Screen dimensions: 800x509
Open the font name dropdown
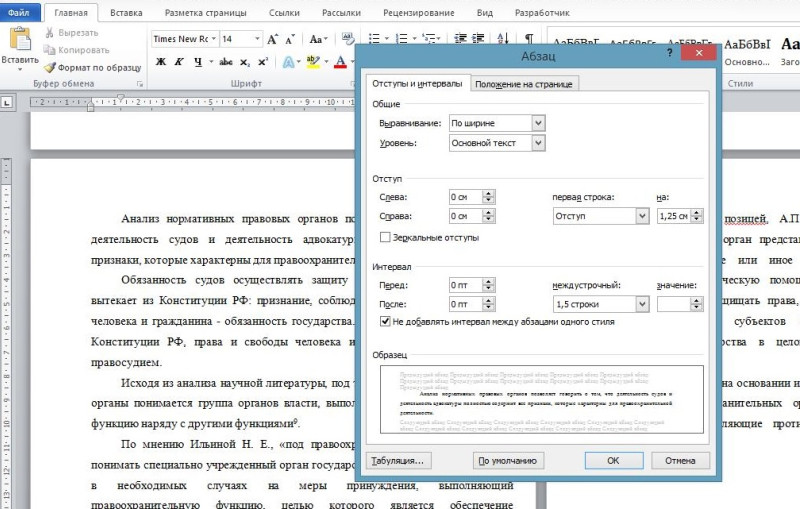(214, 39)
